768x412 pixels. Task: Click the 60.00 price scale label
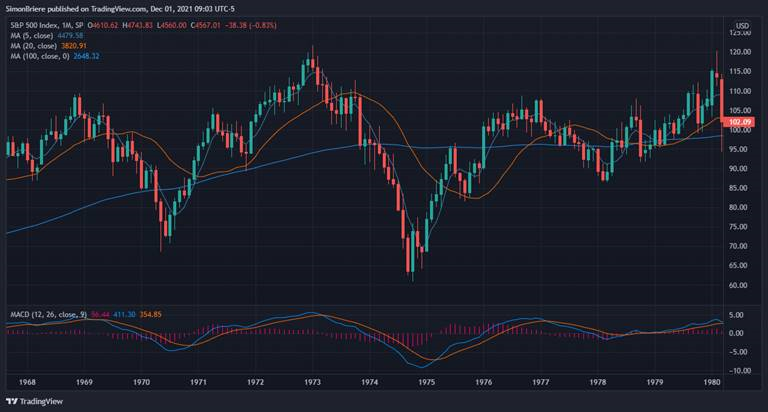(x=742, y=285)
